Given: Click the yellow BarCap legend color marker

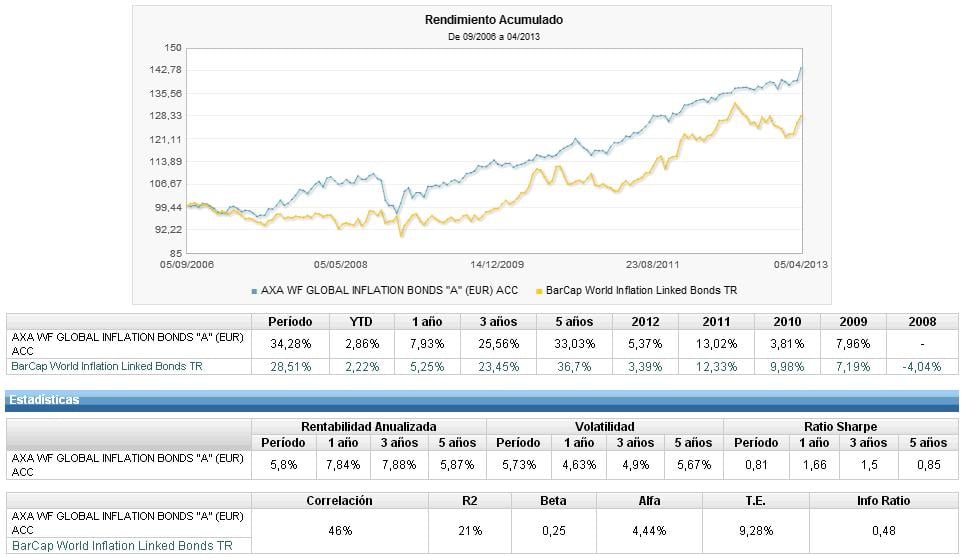Looking at the screenshot, I should pos(539,291).
